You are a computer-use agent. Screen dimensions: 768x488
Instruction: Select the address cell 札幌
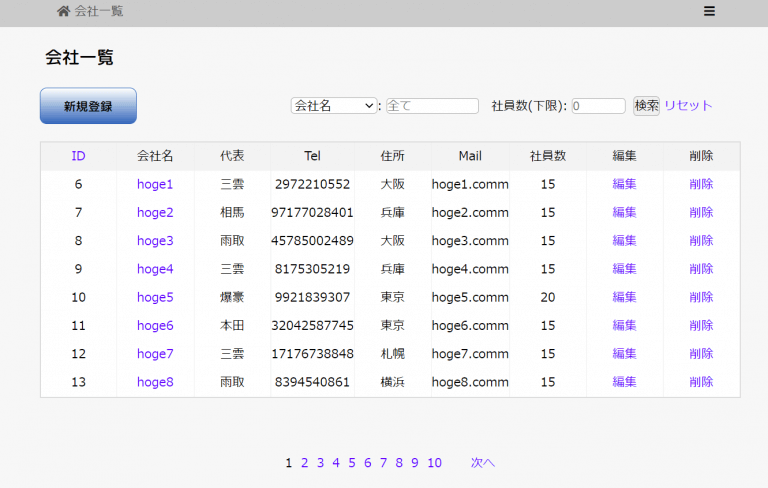point(393,354)
